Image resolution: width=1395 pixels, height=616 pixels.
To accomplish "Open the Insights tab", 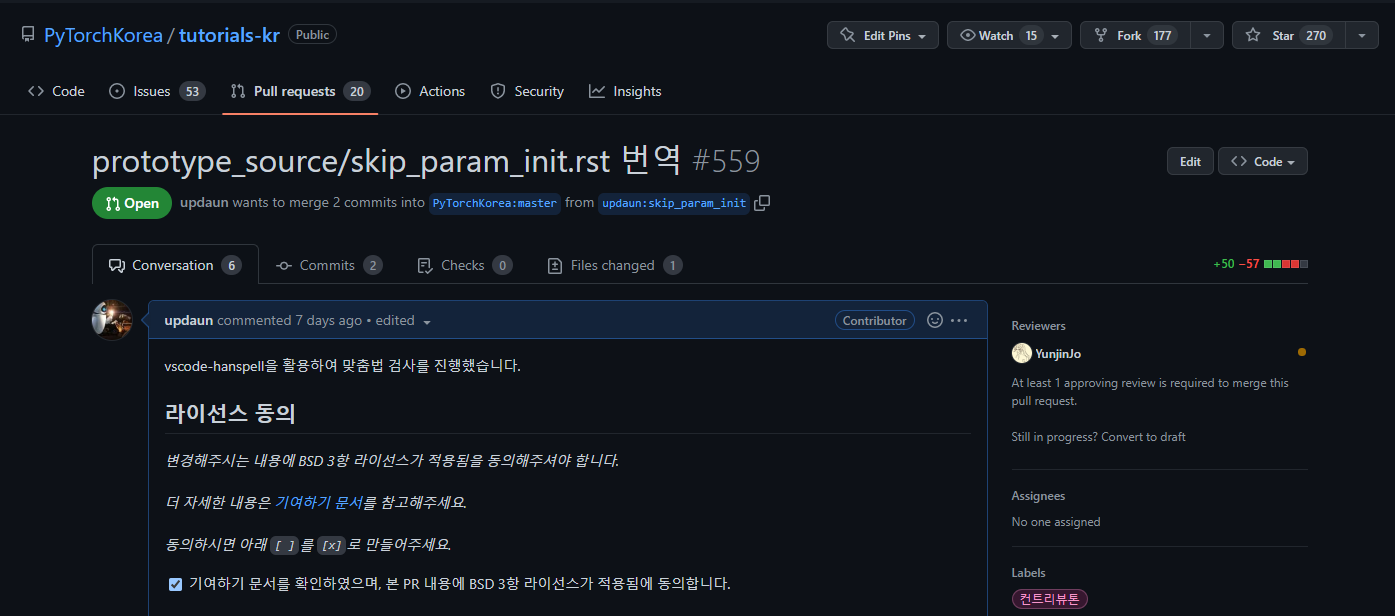I will tap(625, 91).
